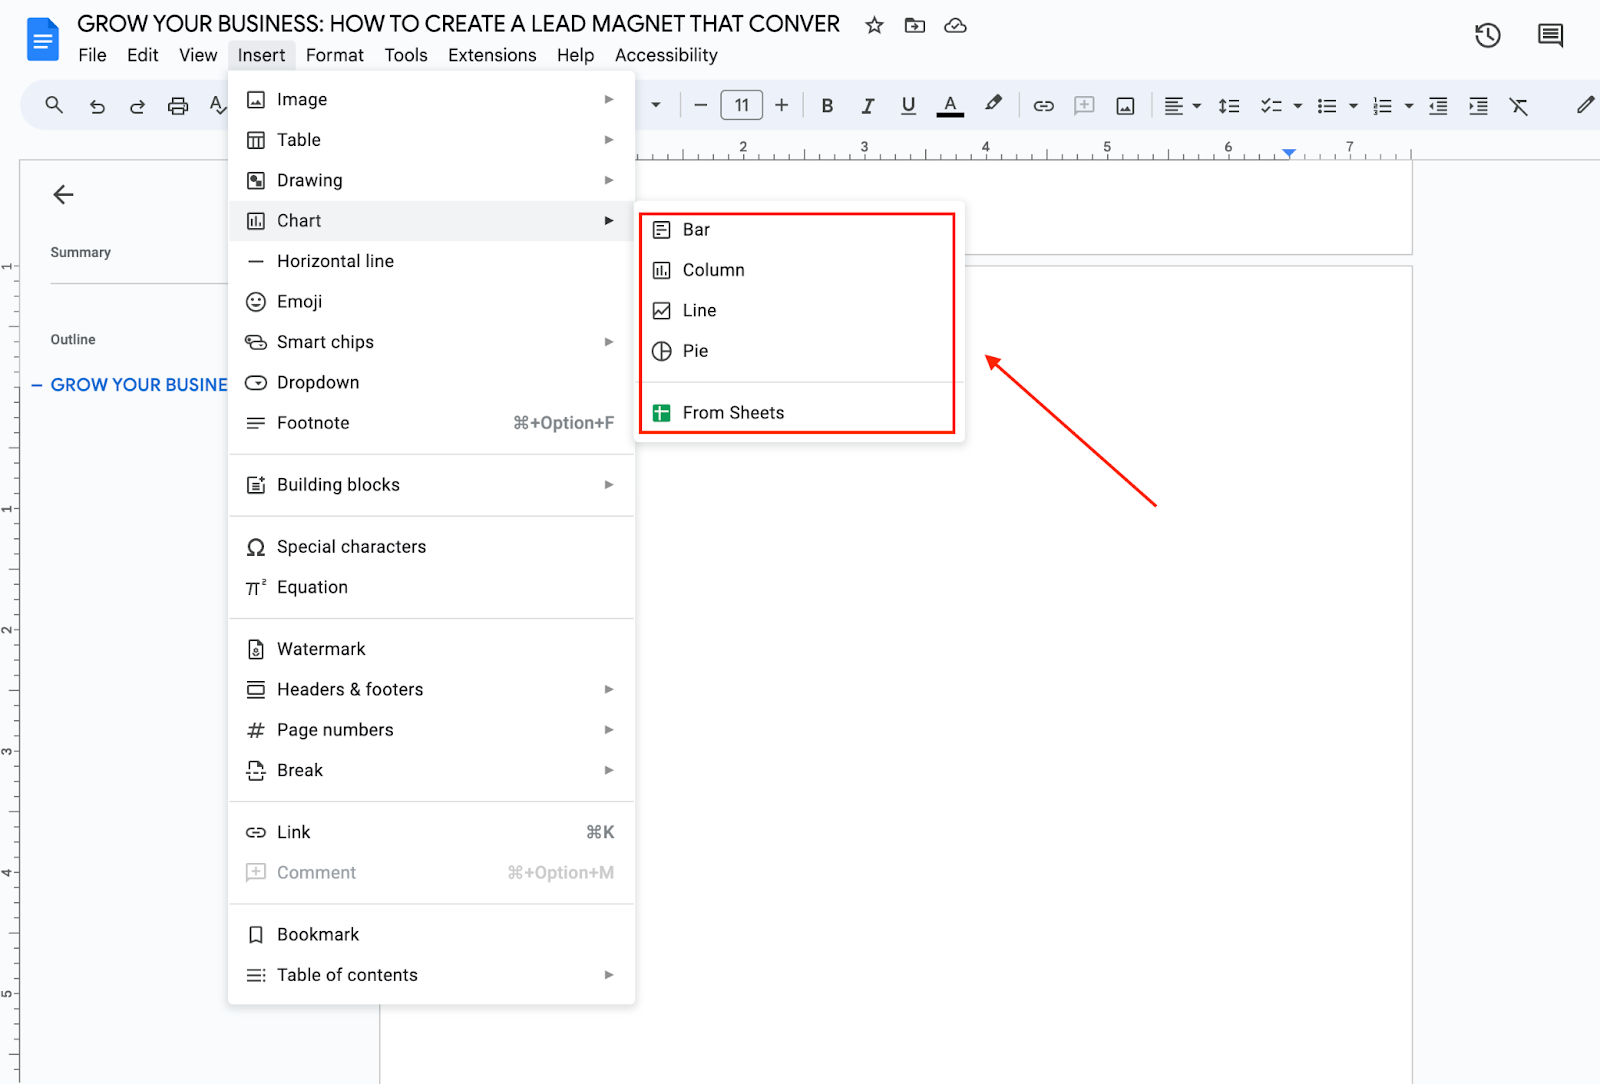Open text color picker
Image resolution: width=1600 pixels, height=1084 pixels.
coord(950,106)
